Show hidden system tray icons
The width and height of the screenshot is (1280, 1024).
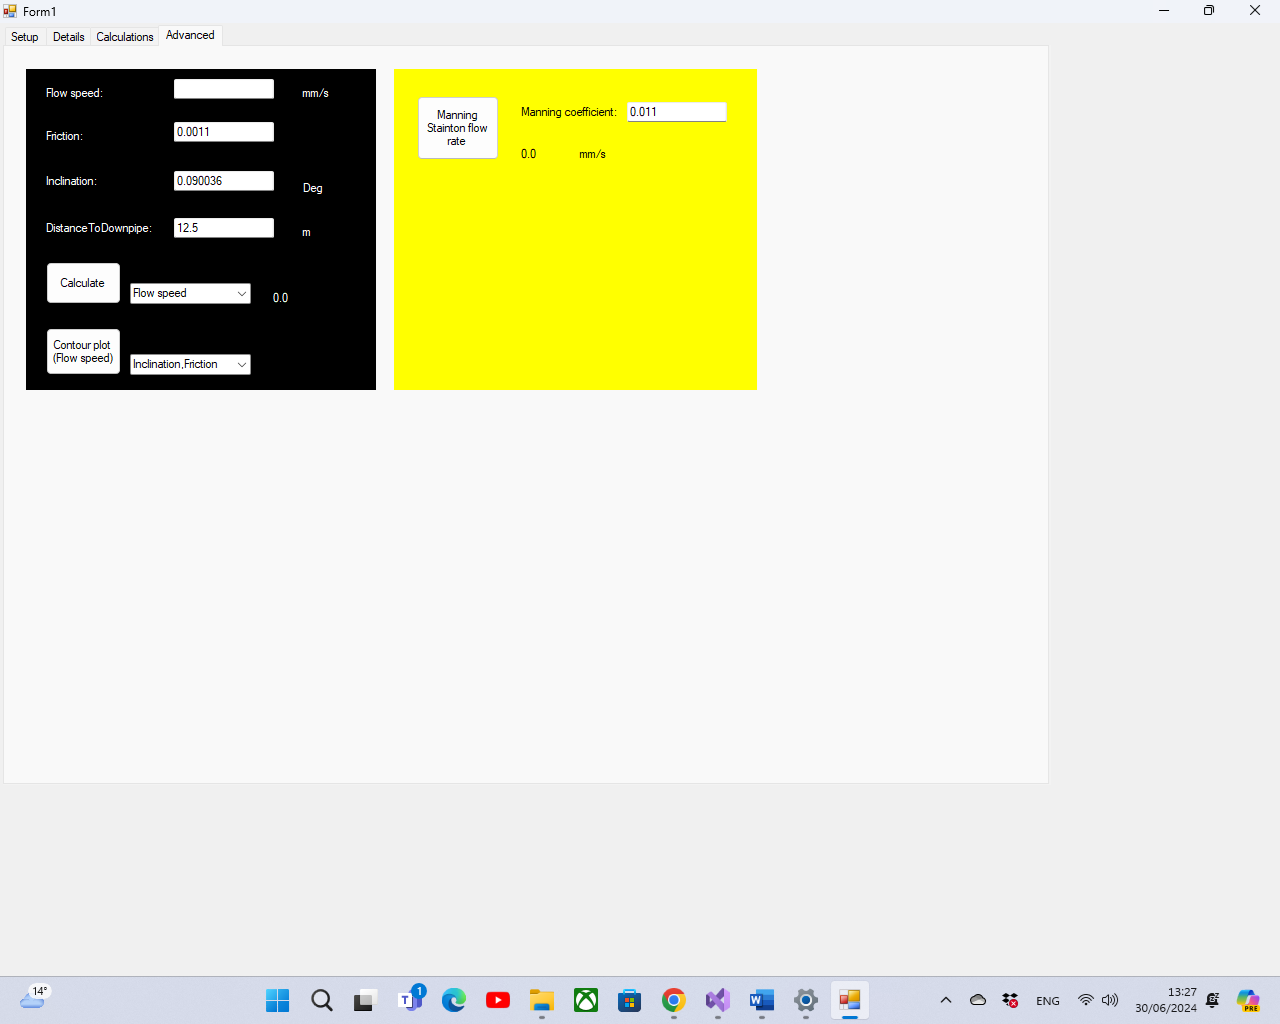point(946,1000)
